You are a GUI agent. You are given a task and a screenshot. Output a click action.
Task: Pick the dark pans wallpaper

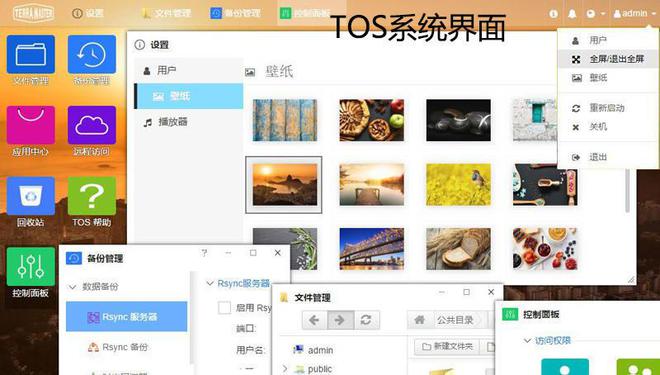[x=458, y=120]
